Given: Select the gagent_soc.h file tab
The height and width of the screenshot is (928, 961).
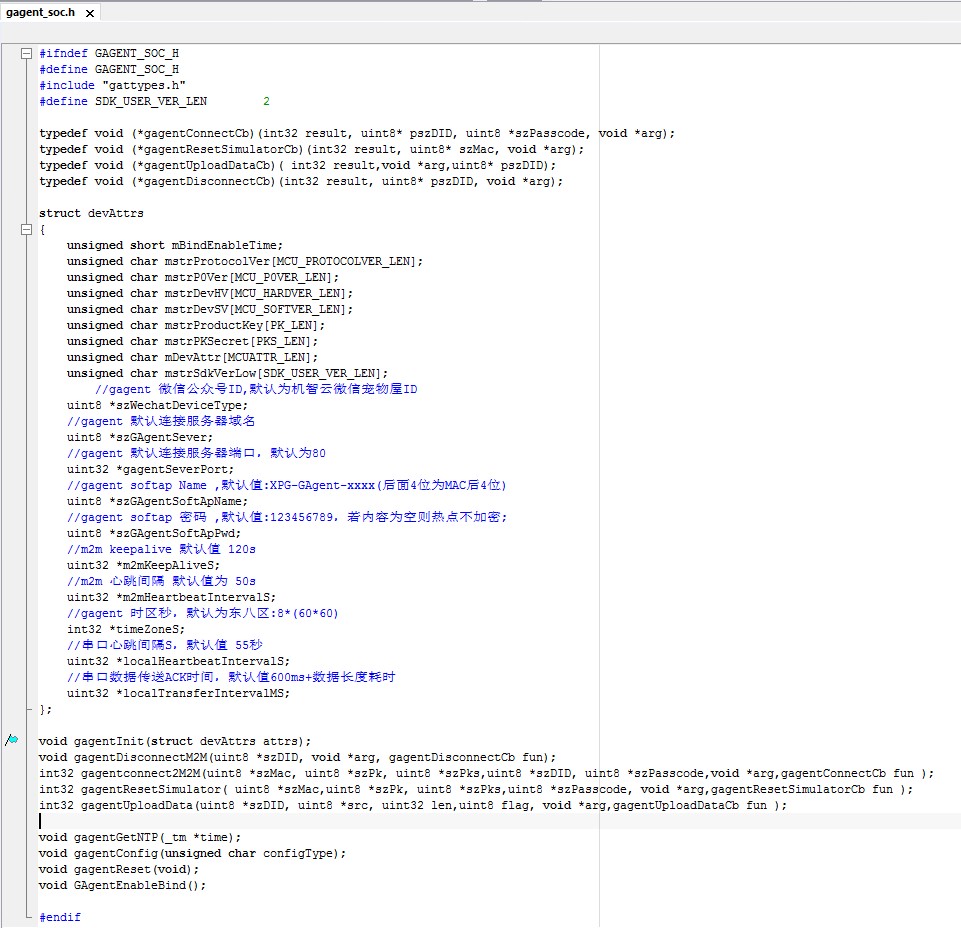Looking at the screenshot, I should (41, 13).
